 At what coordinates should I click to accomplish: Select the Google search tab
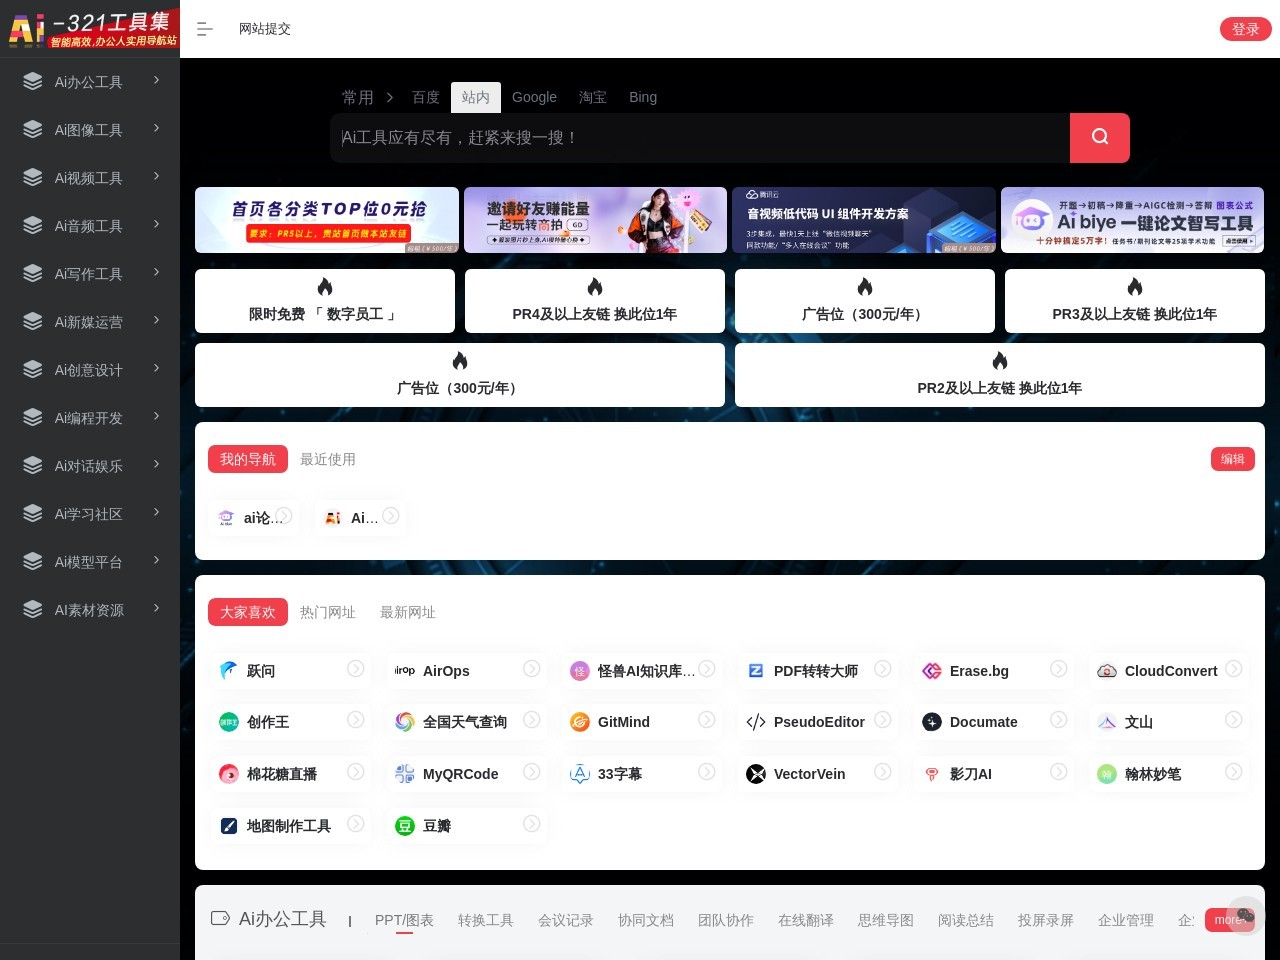click(x=534, y=97)
